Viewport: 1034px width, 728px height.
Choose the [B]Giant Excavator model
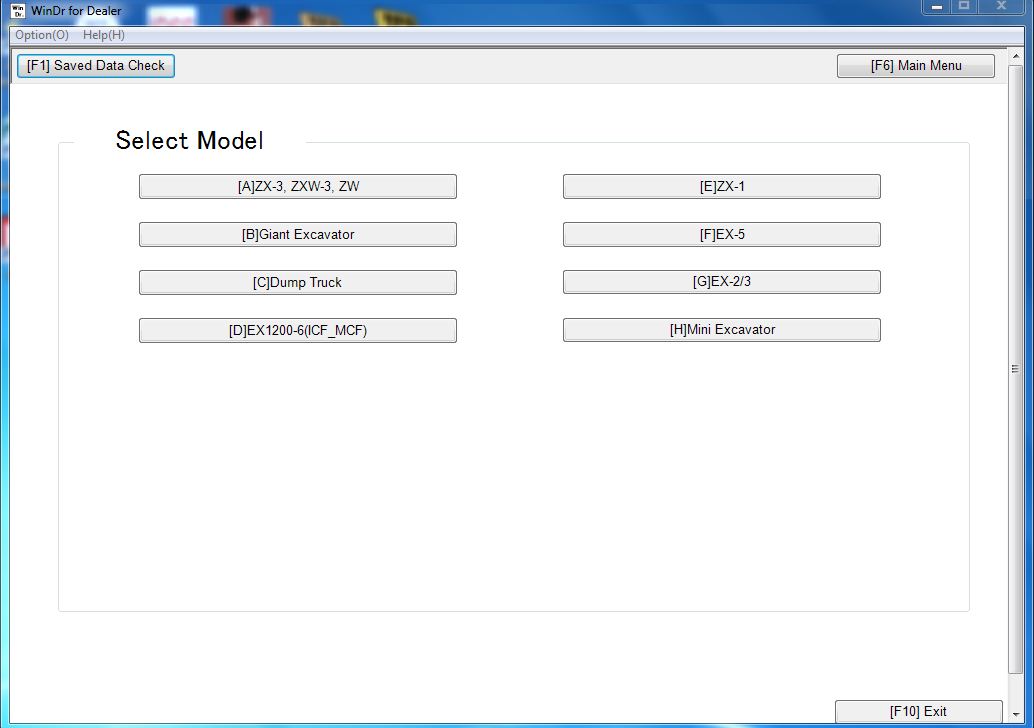pos(298,235)
